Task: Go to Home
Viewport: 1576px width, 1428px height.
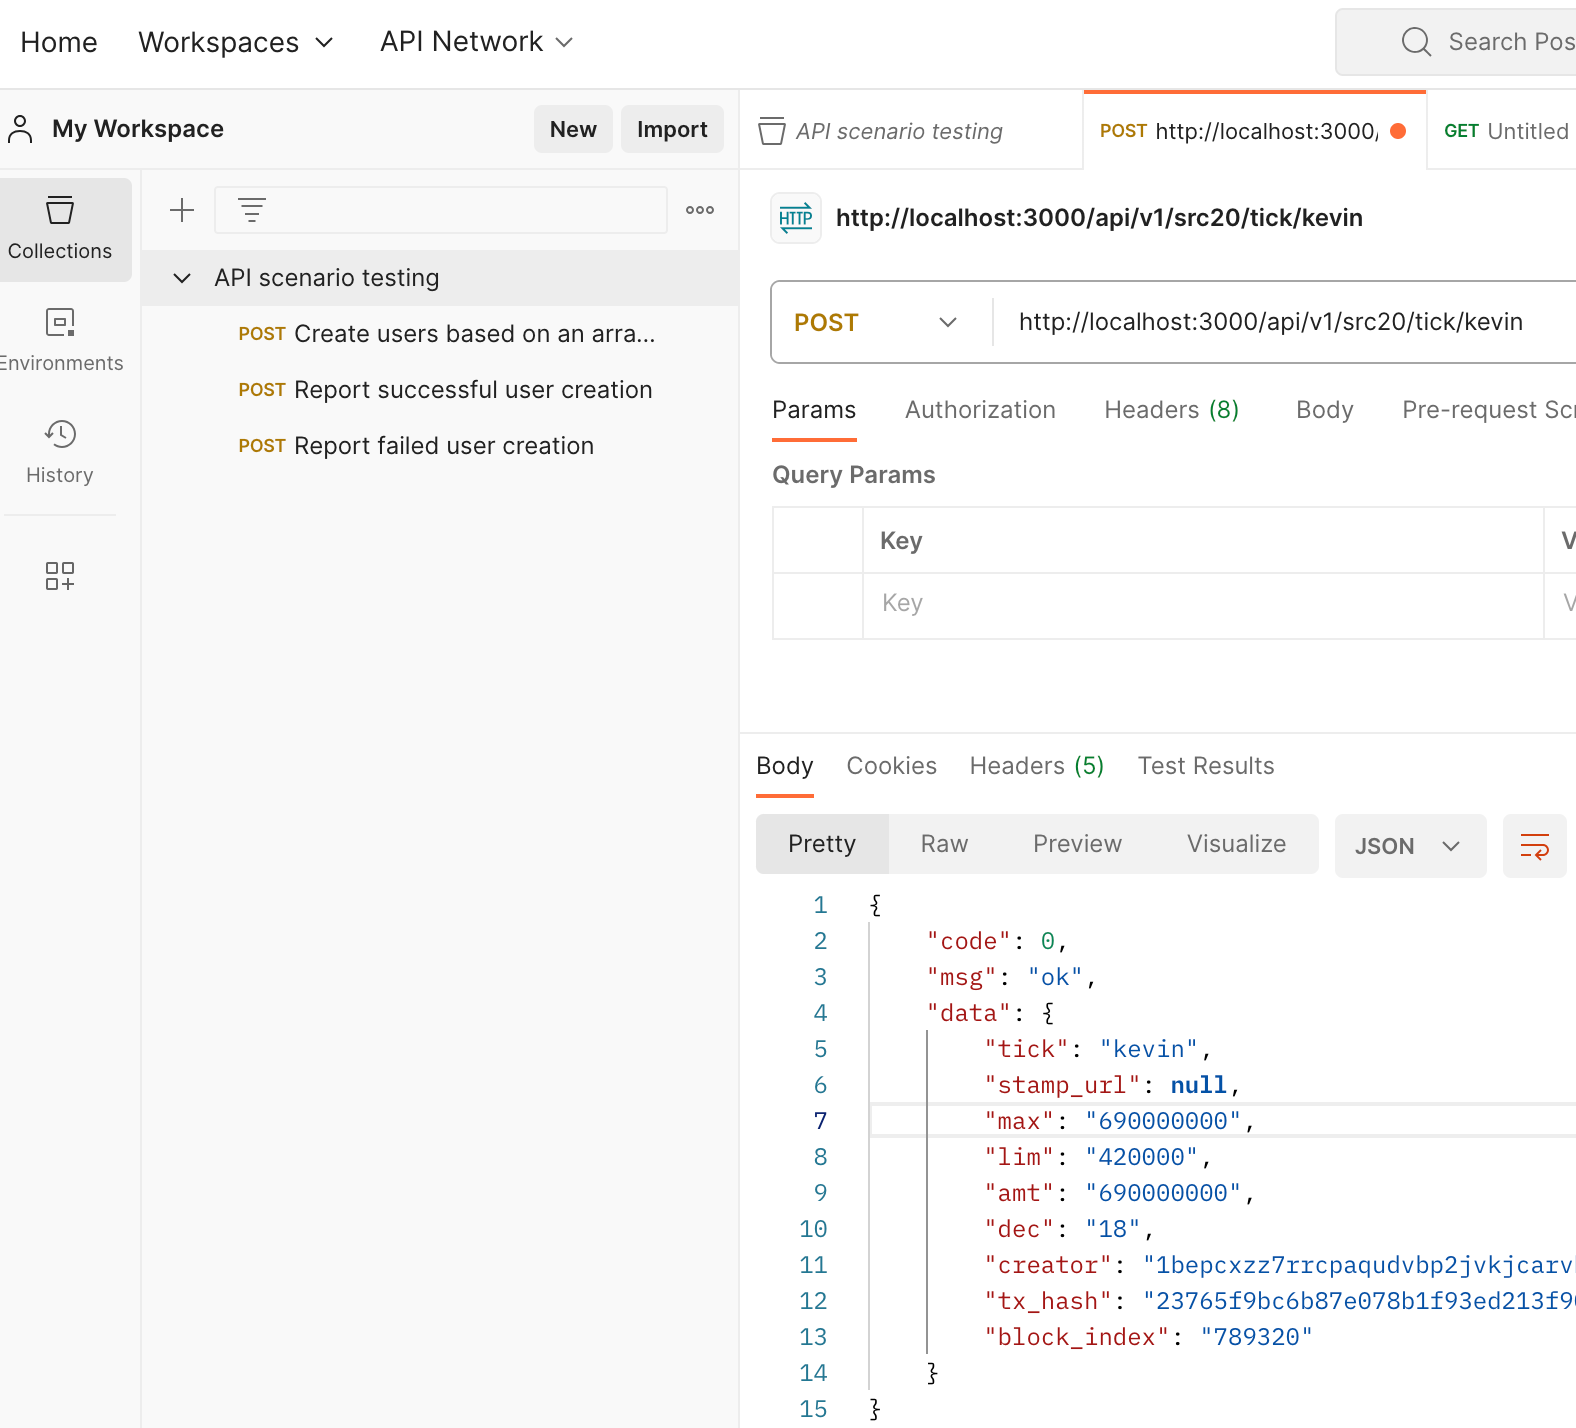Action: 59,42
